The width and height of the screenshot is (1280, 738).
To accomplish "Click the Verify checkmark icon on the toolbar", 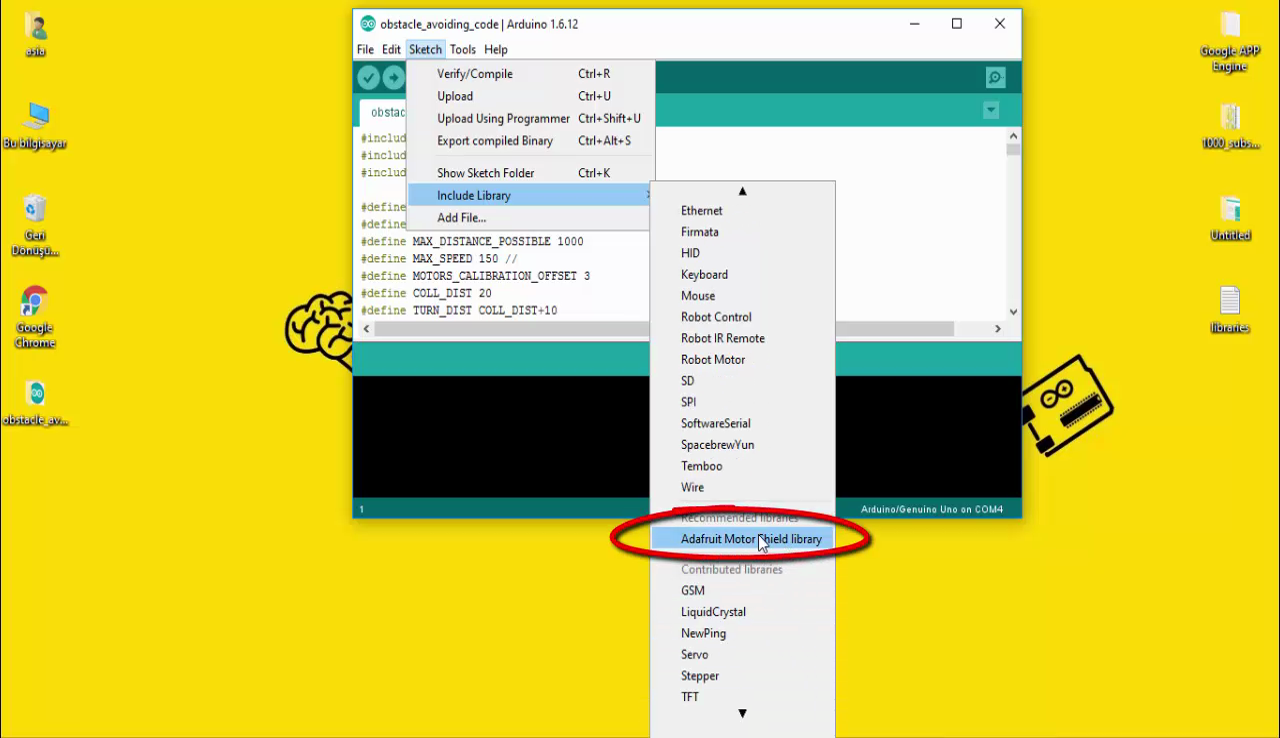I will coord(368,77).
